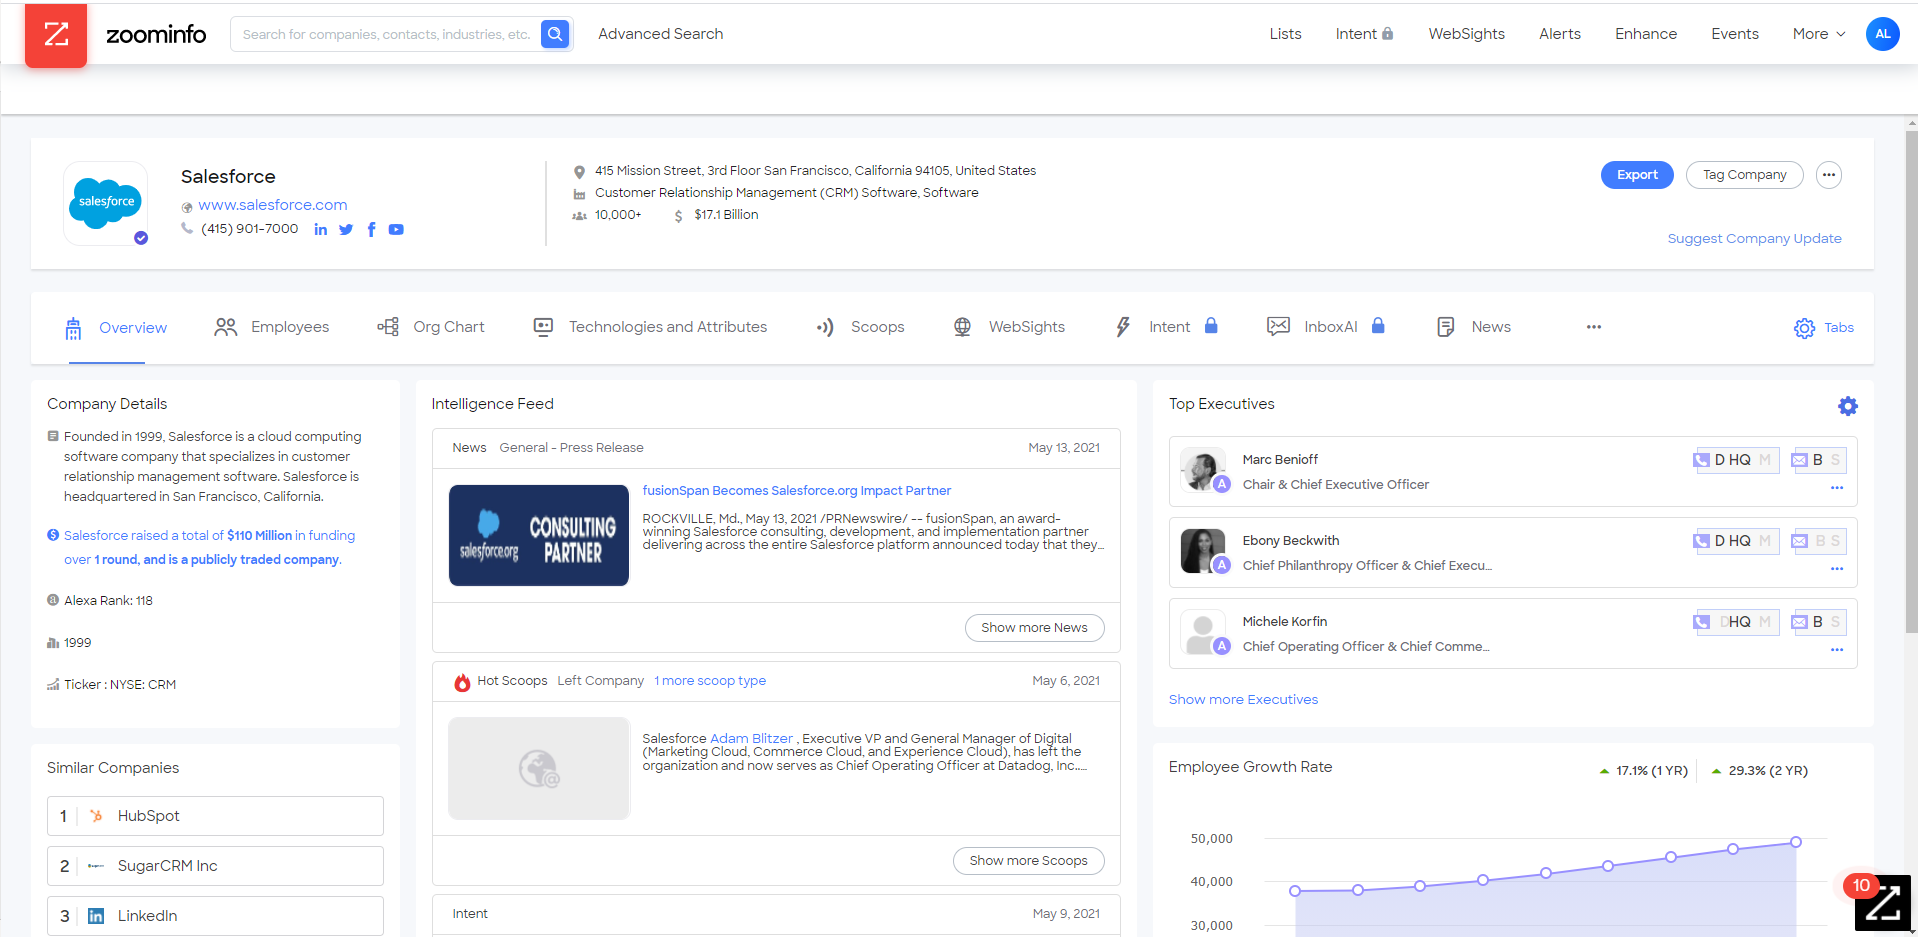Open Salesforce LinkedIn profile icon

tap(320, 229)
